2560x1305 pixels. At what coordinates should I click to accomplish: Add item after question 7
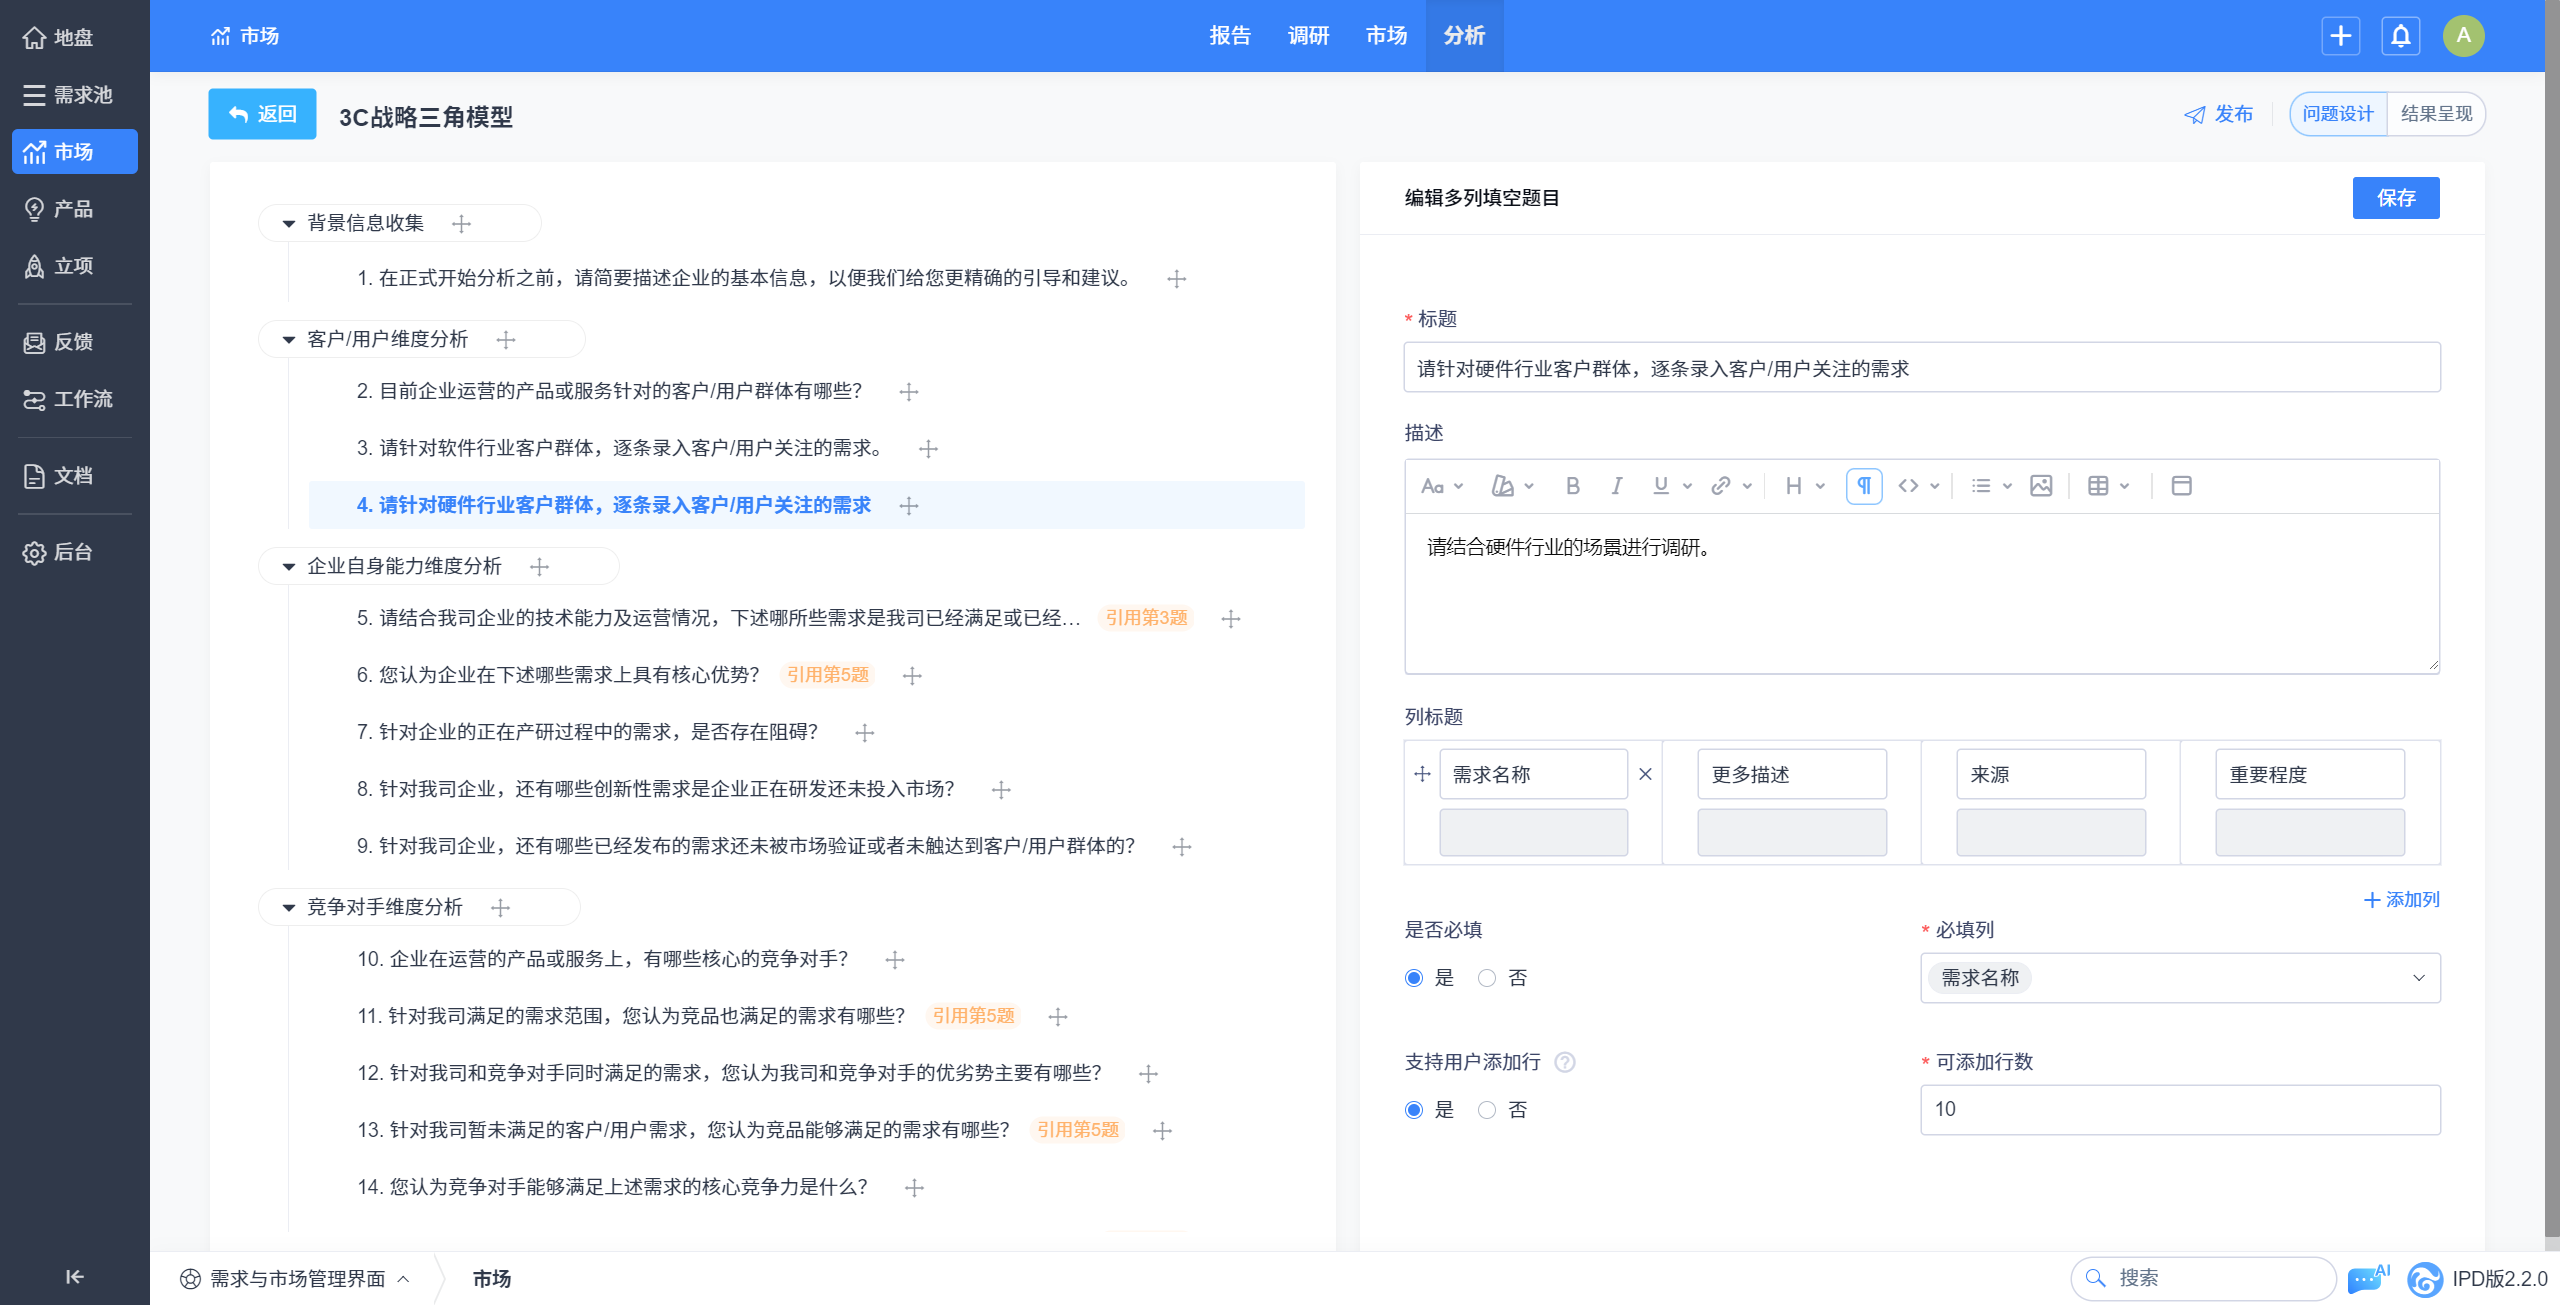864,733
